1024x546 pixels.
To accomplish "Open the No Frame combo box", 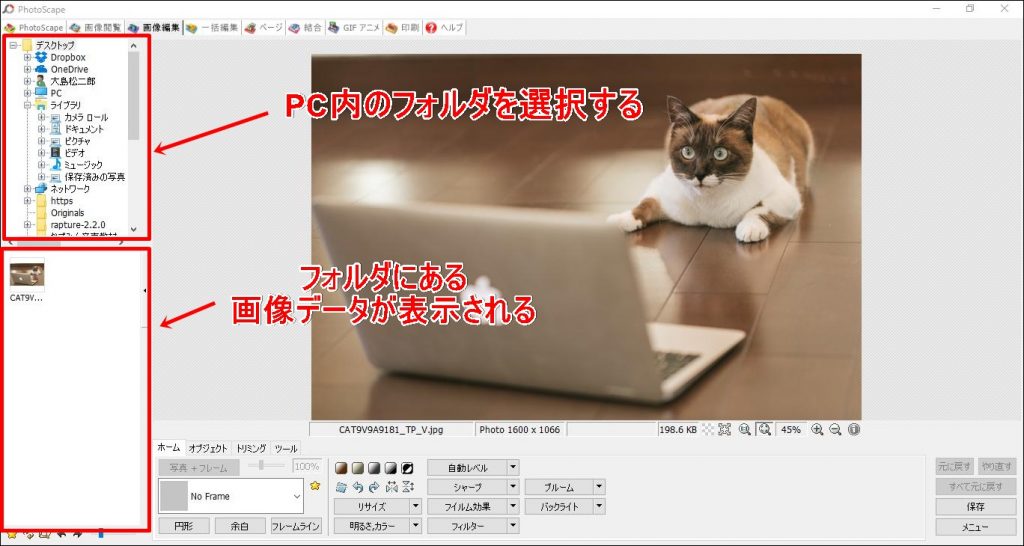I will [231, 496].
